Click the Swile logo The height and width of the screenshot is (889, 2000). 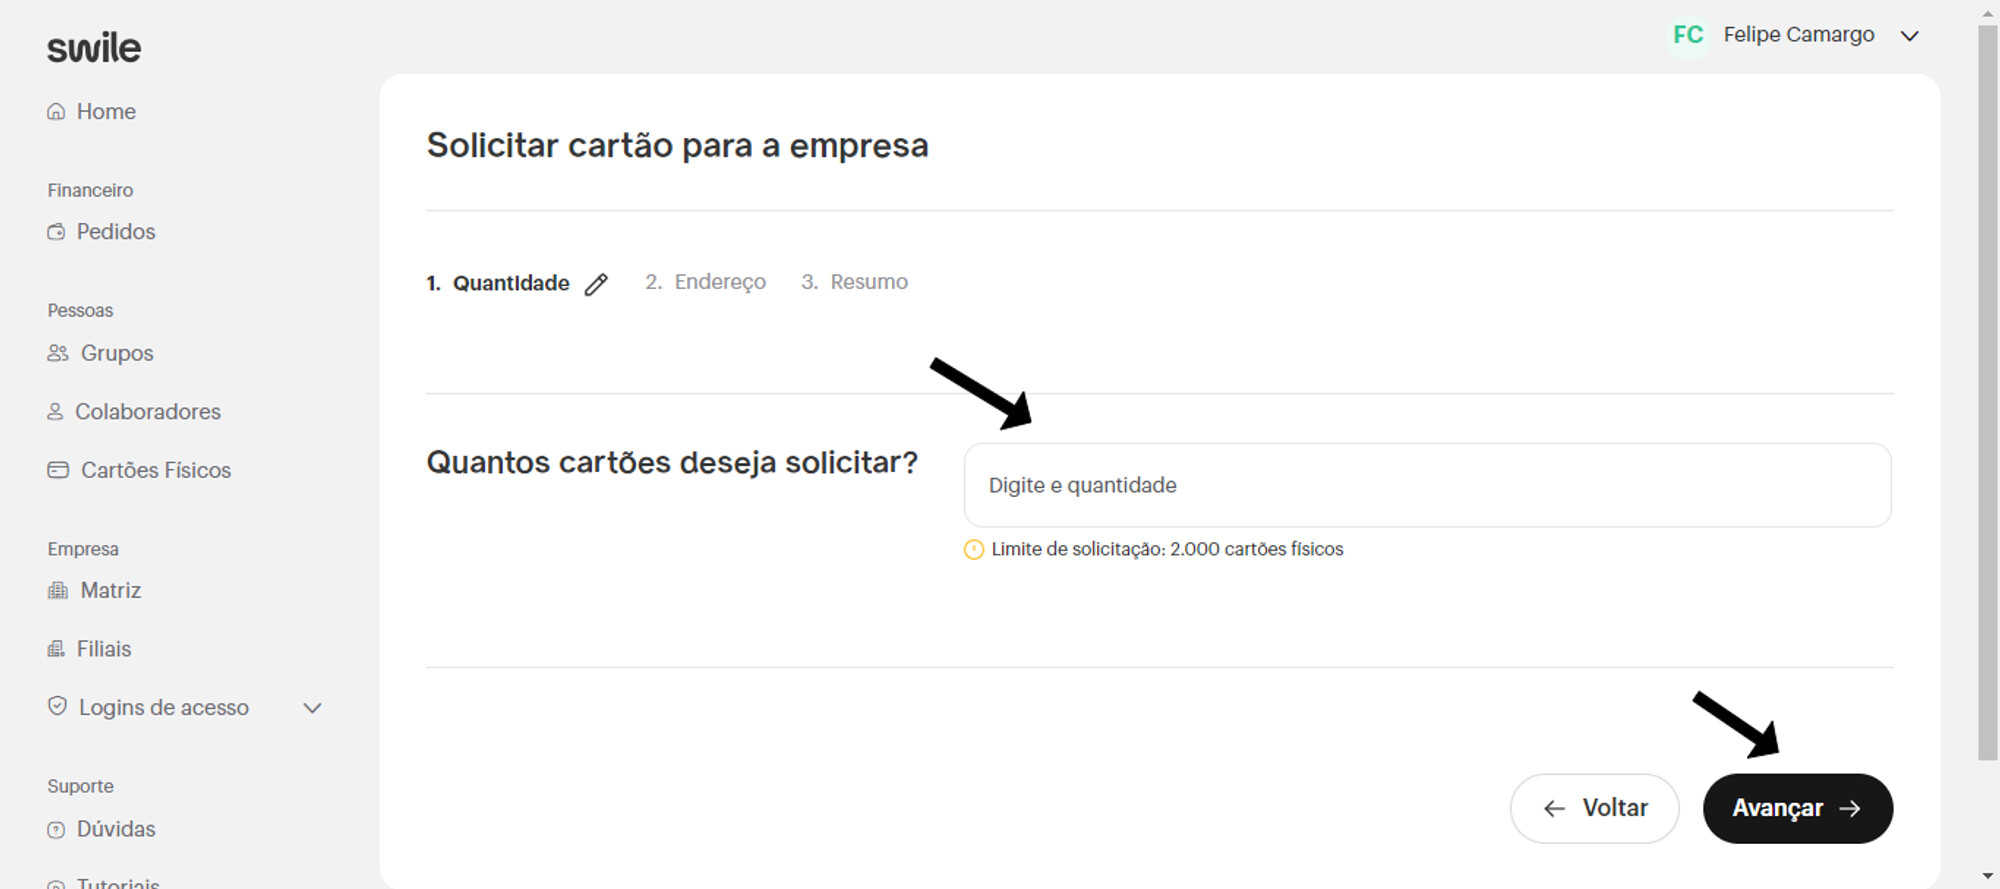point(94,48)
